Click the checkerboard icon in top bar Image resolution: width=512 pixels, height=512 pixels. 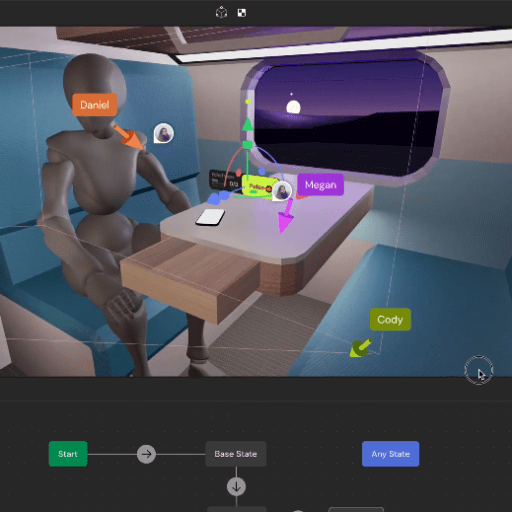click(242, 13)
